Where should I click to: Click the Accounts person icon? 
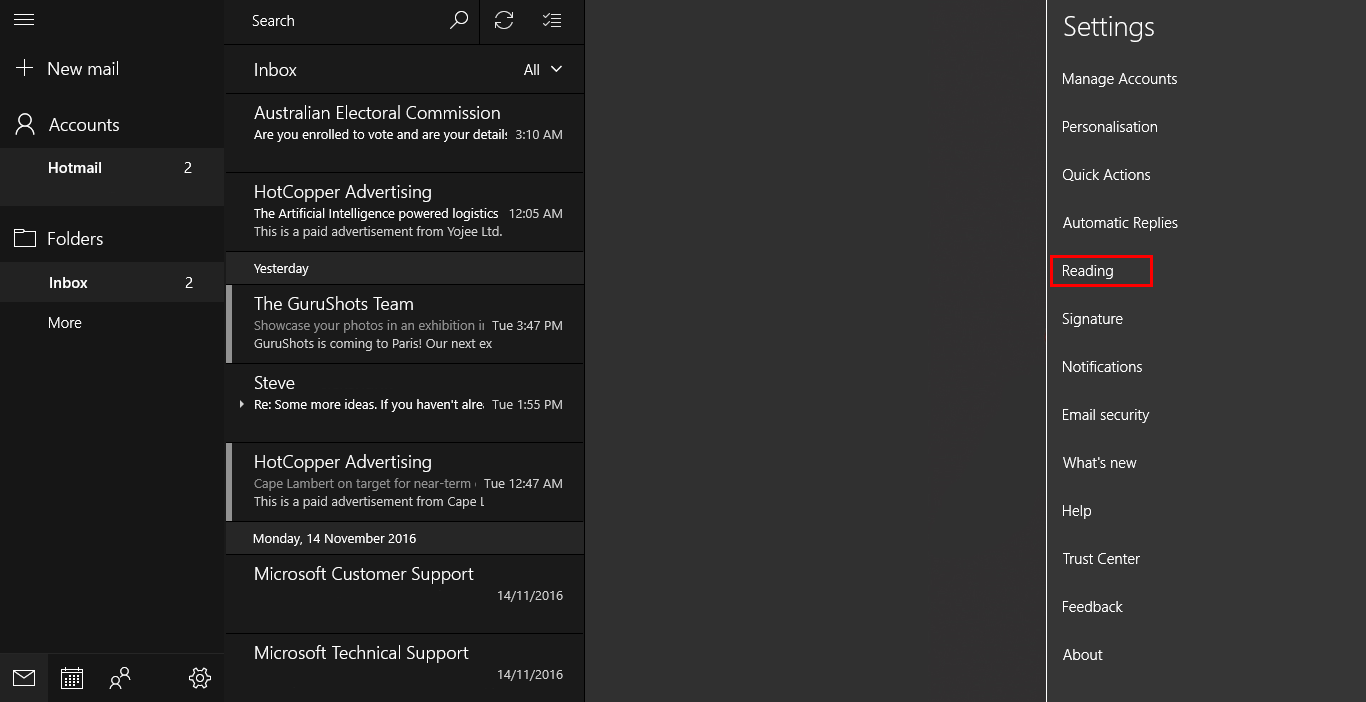(25, 124)
